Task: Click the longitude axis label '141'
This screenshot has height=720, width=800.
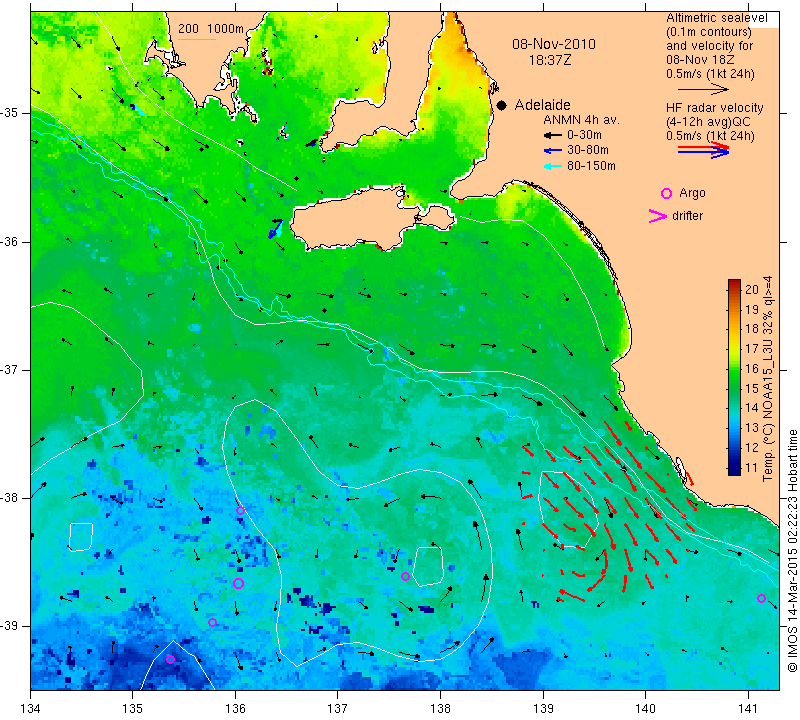Action: coord(748,709)
